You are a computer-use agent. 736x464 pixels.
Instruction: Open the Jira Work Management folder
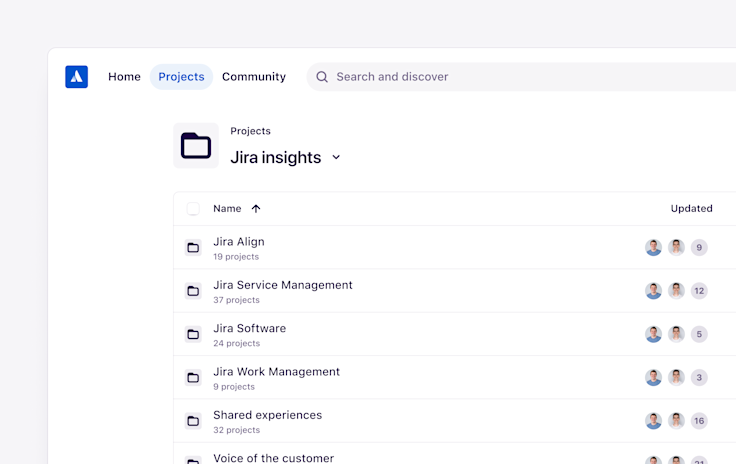pos(276,372)
